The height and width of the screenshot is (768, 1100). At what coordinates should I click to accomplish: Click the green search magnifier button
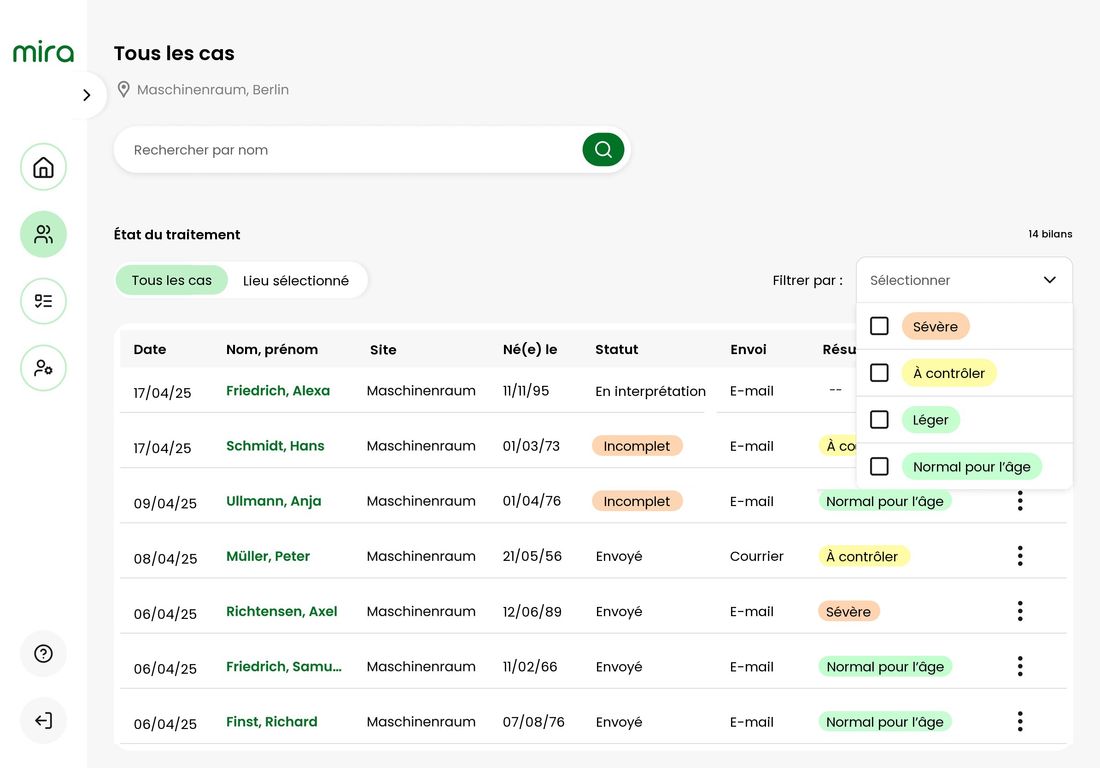click(603, 149)
